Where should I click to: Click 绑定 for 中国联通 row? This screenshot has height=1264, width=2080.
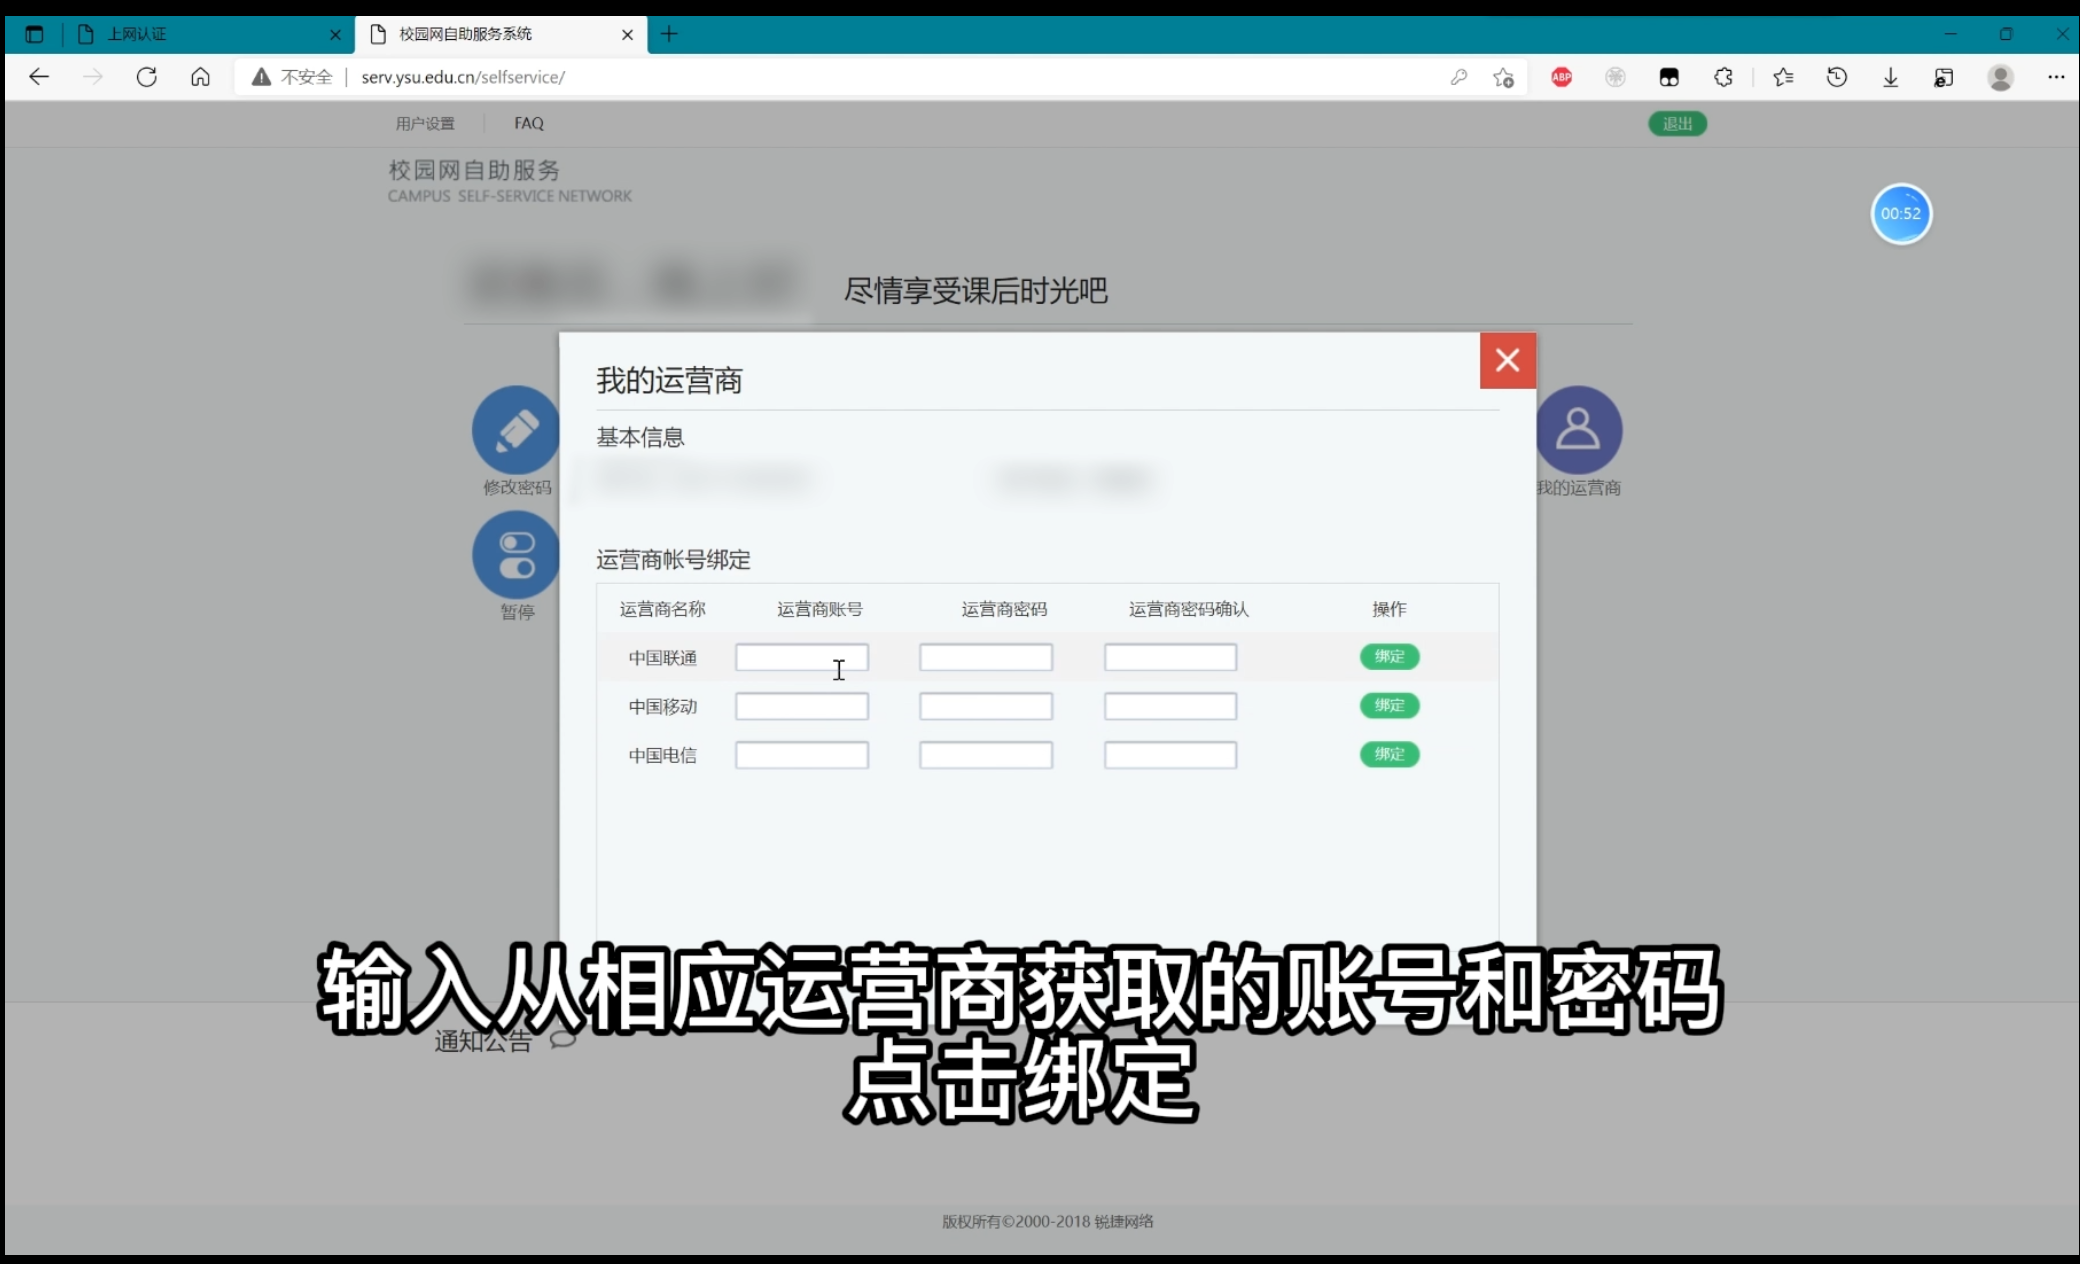click(x=1389, y=657)
